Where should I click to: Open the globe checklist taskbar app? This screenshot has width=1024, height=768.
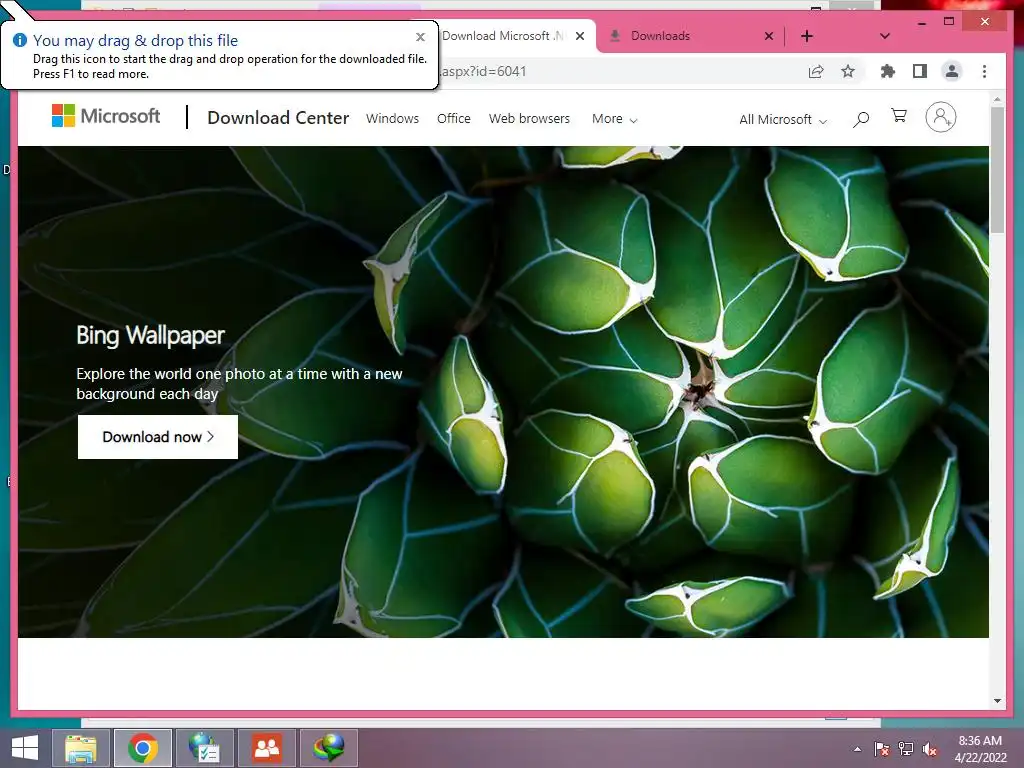click(x=205, y=748)
